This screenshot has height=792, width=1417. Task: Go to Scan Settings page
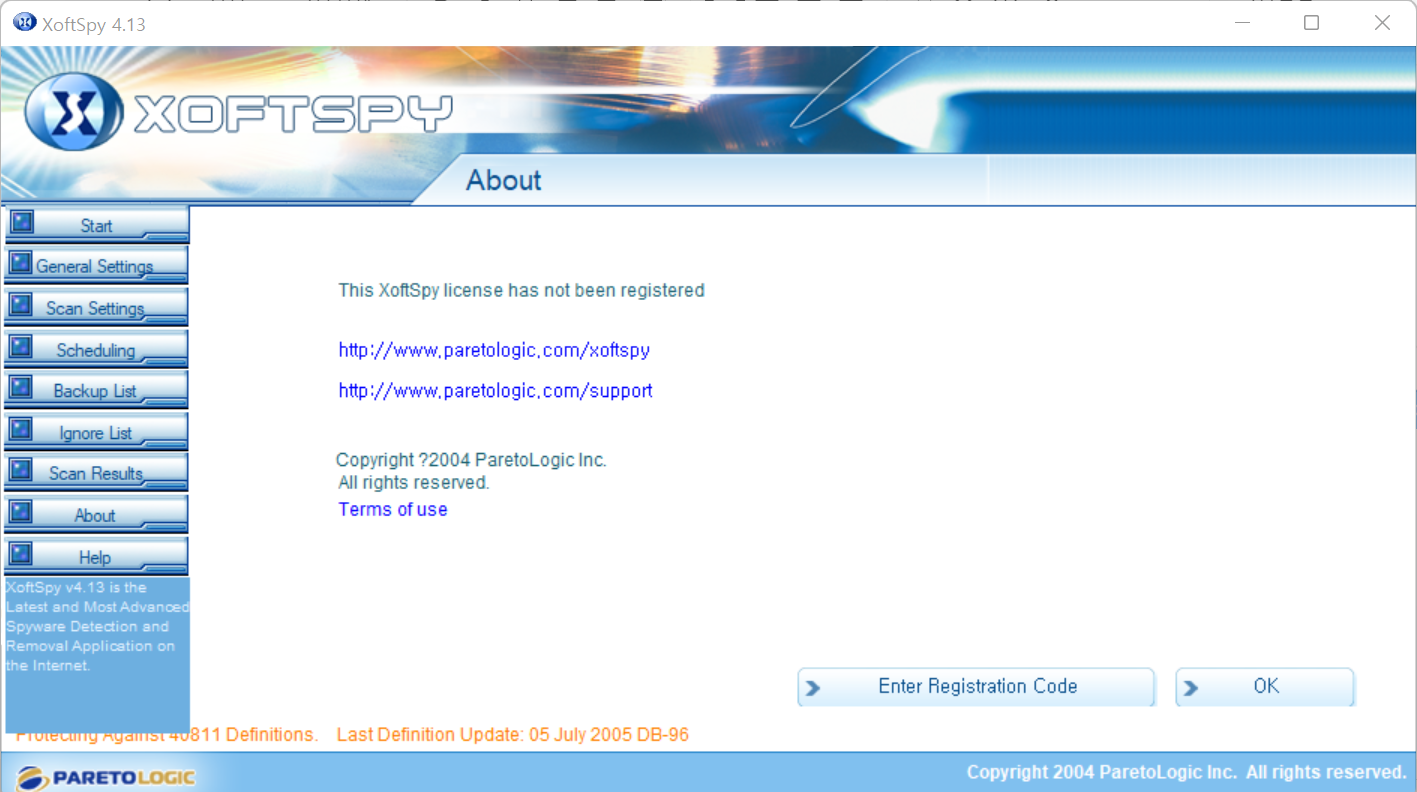(96, 308)
